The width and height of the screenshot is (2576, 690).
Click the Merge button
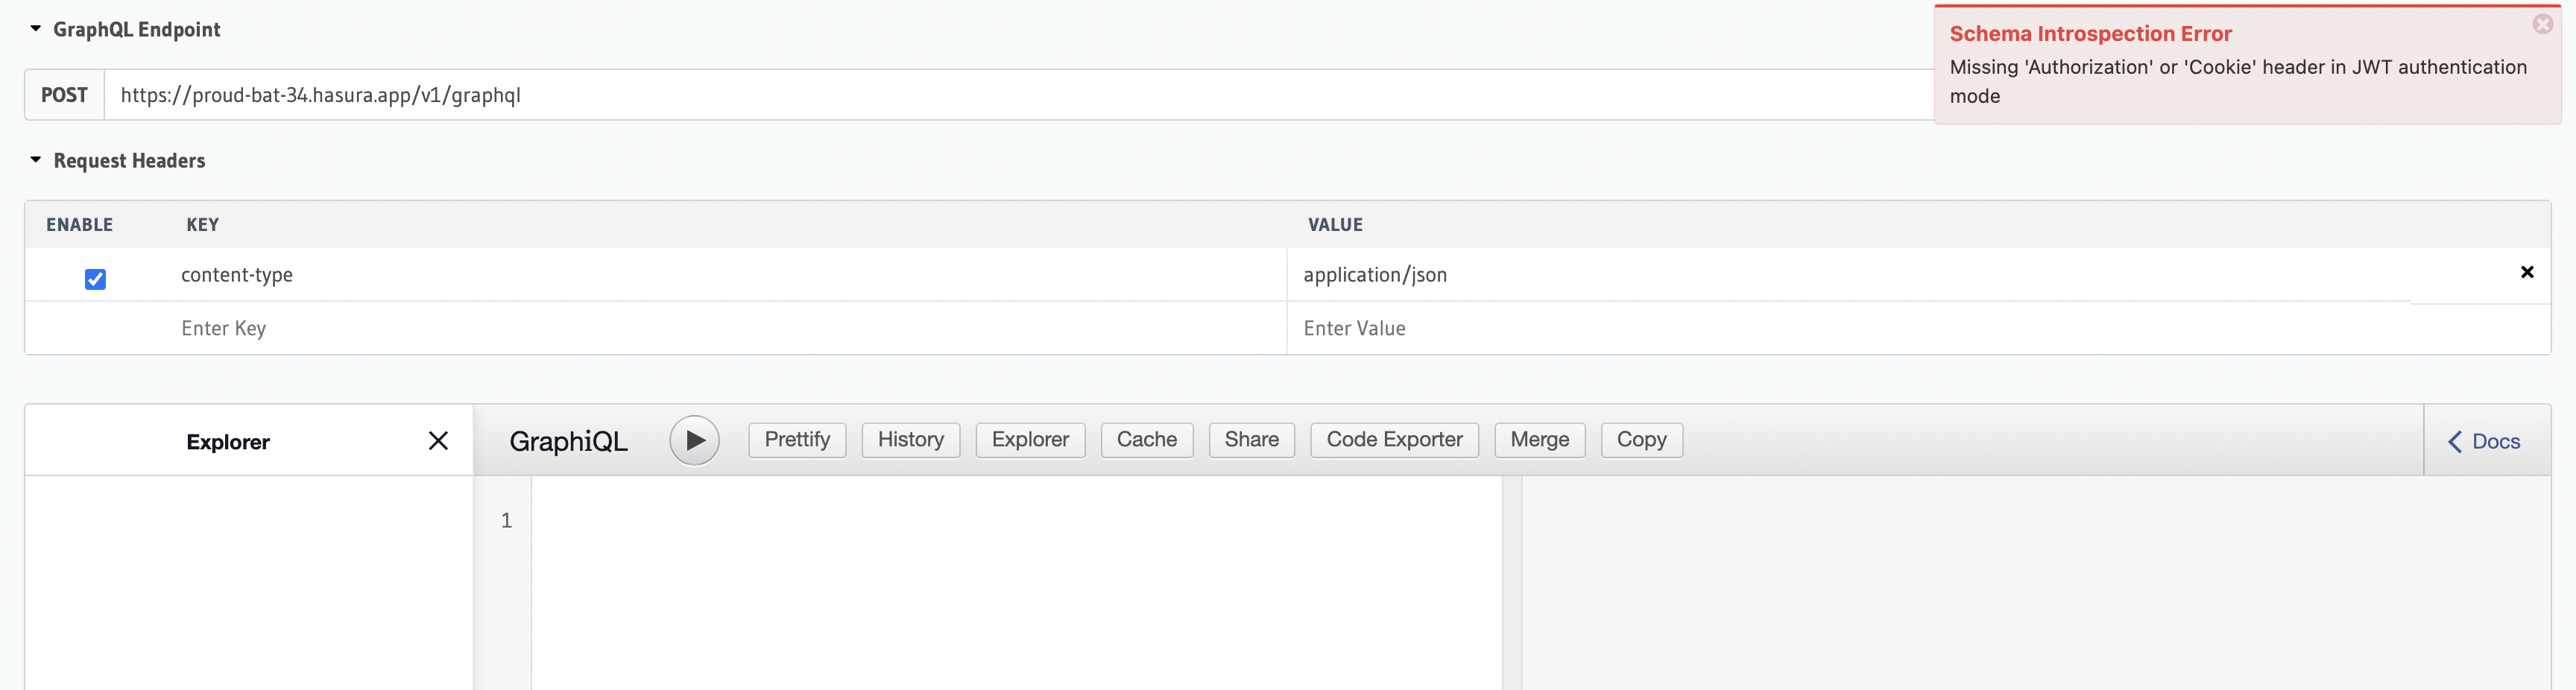pos(1538,440)
